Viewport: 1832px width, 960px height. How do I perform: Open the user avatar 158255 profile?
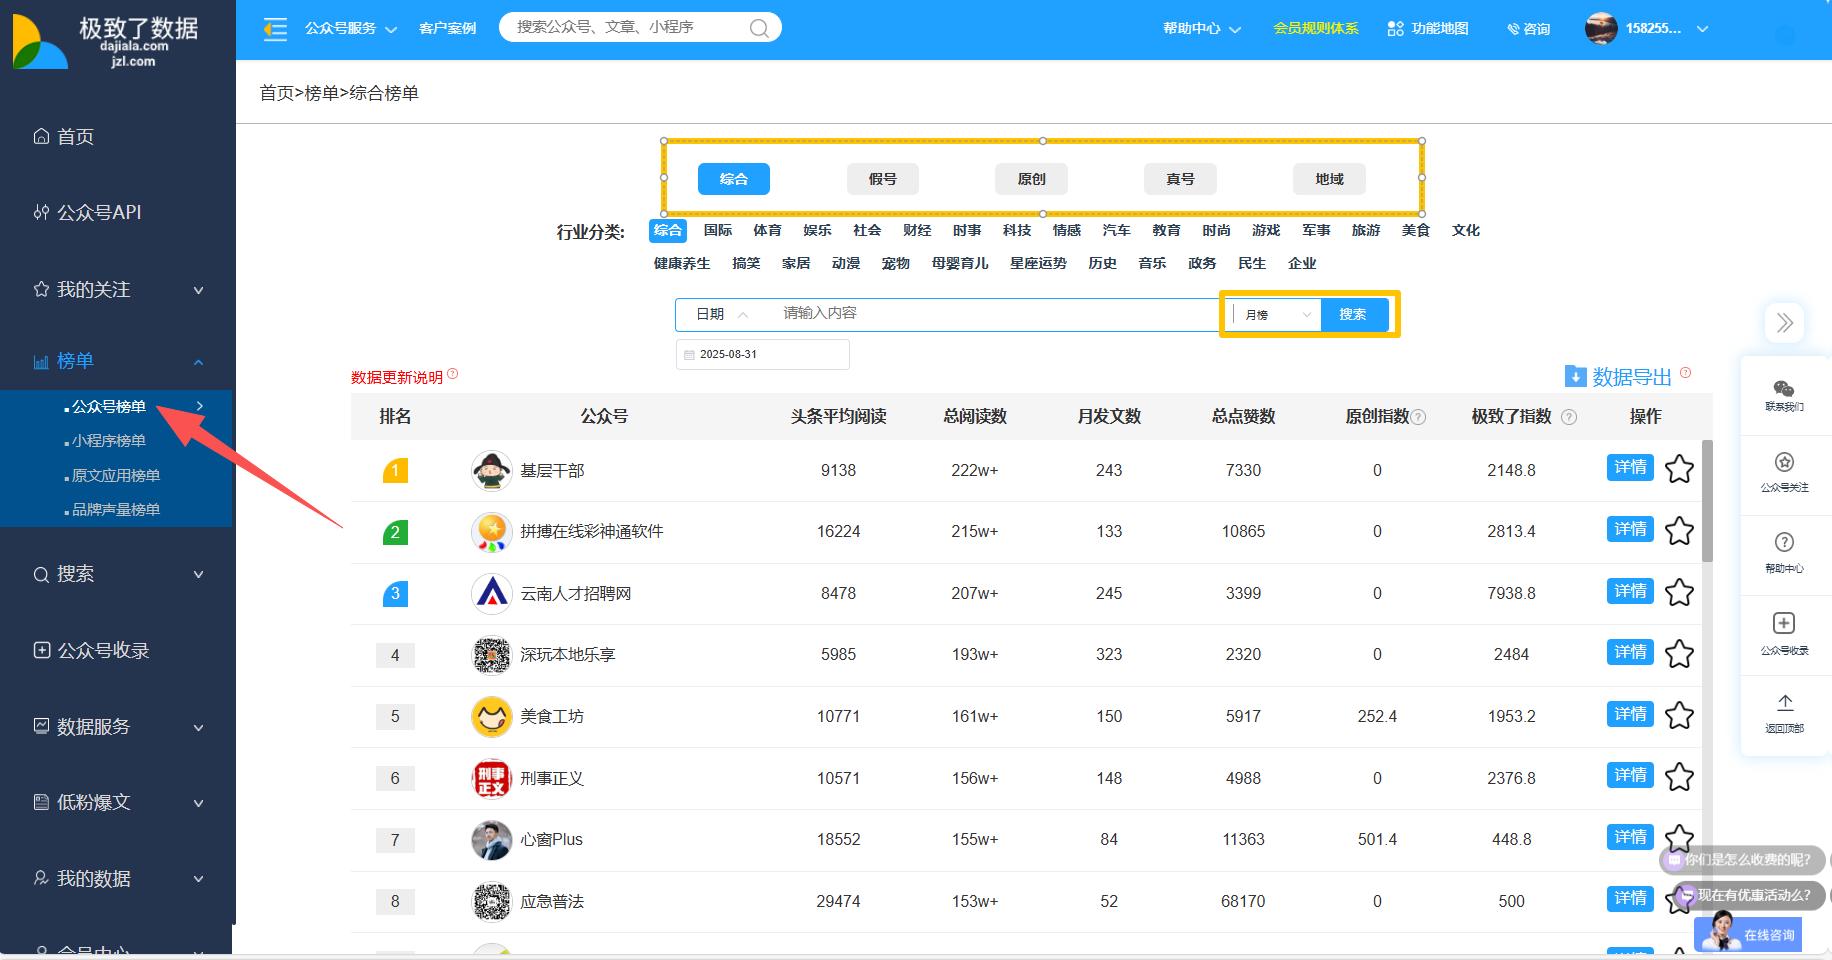pos(1601,28)
